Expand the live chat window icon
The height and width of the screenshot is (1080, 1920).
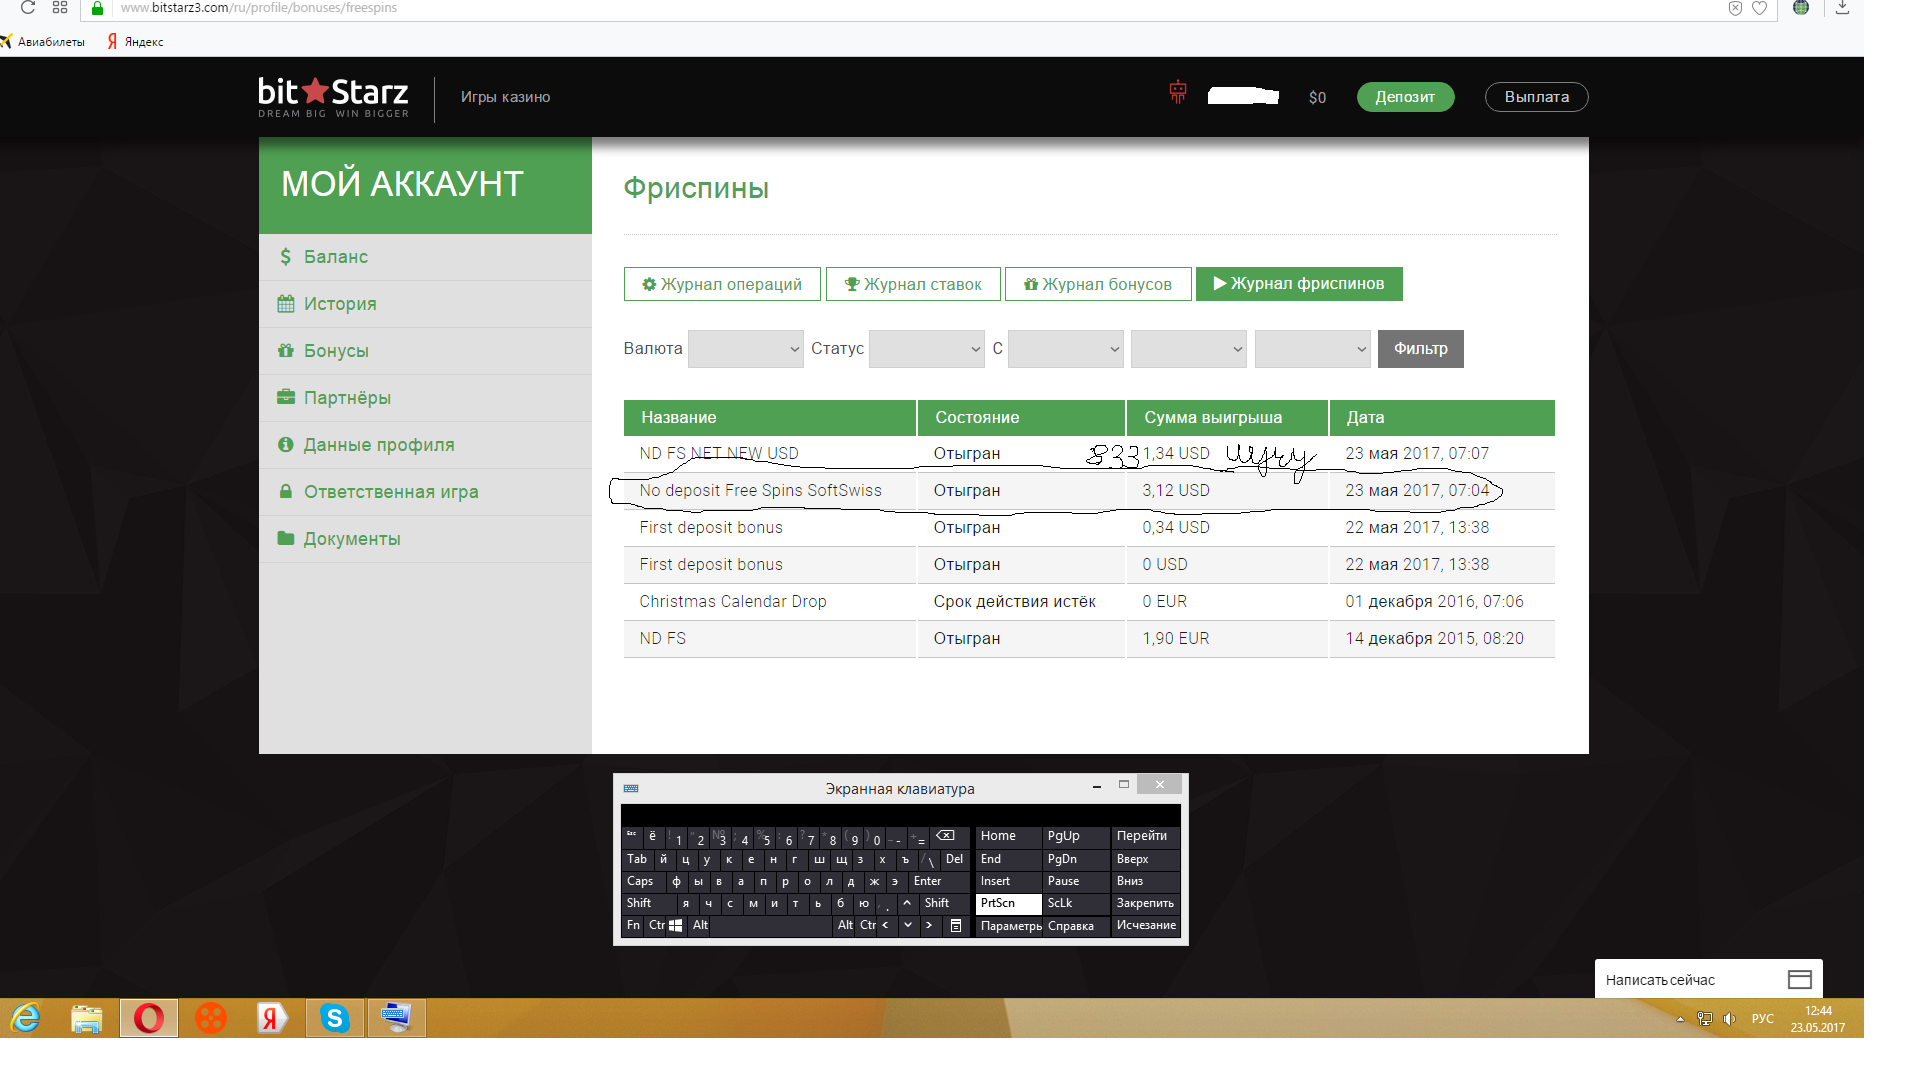1799,979
